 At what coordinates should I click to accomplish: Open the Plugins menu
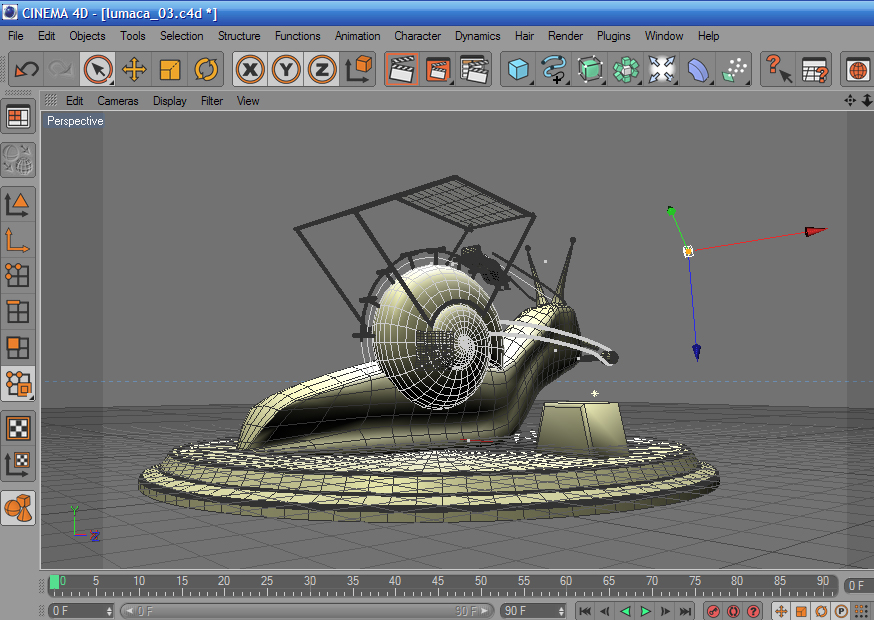[x=614, y=36]
